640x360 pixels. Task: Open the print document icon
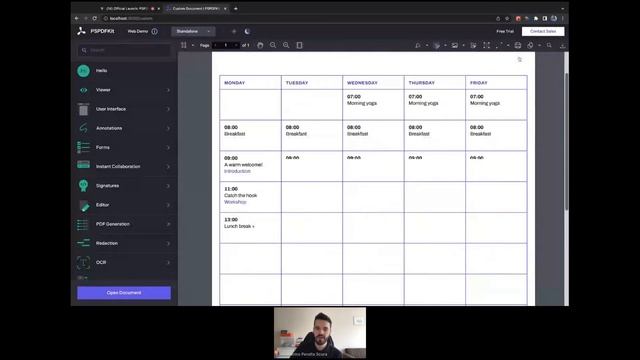point(518,45)
